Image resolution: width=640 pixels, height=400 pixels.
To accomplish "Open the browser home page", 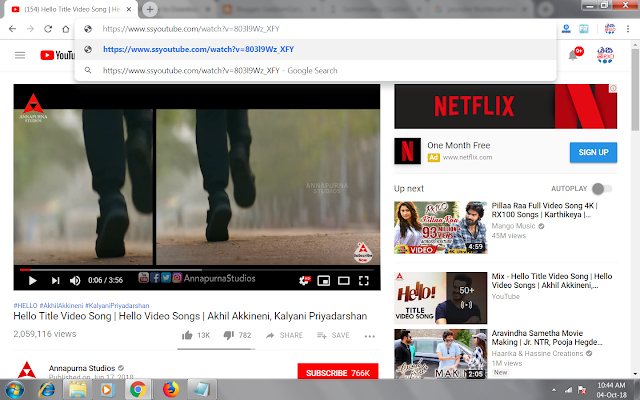I will [66, 29].
